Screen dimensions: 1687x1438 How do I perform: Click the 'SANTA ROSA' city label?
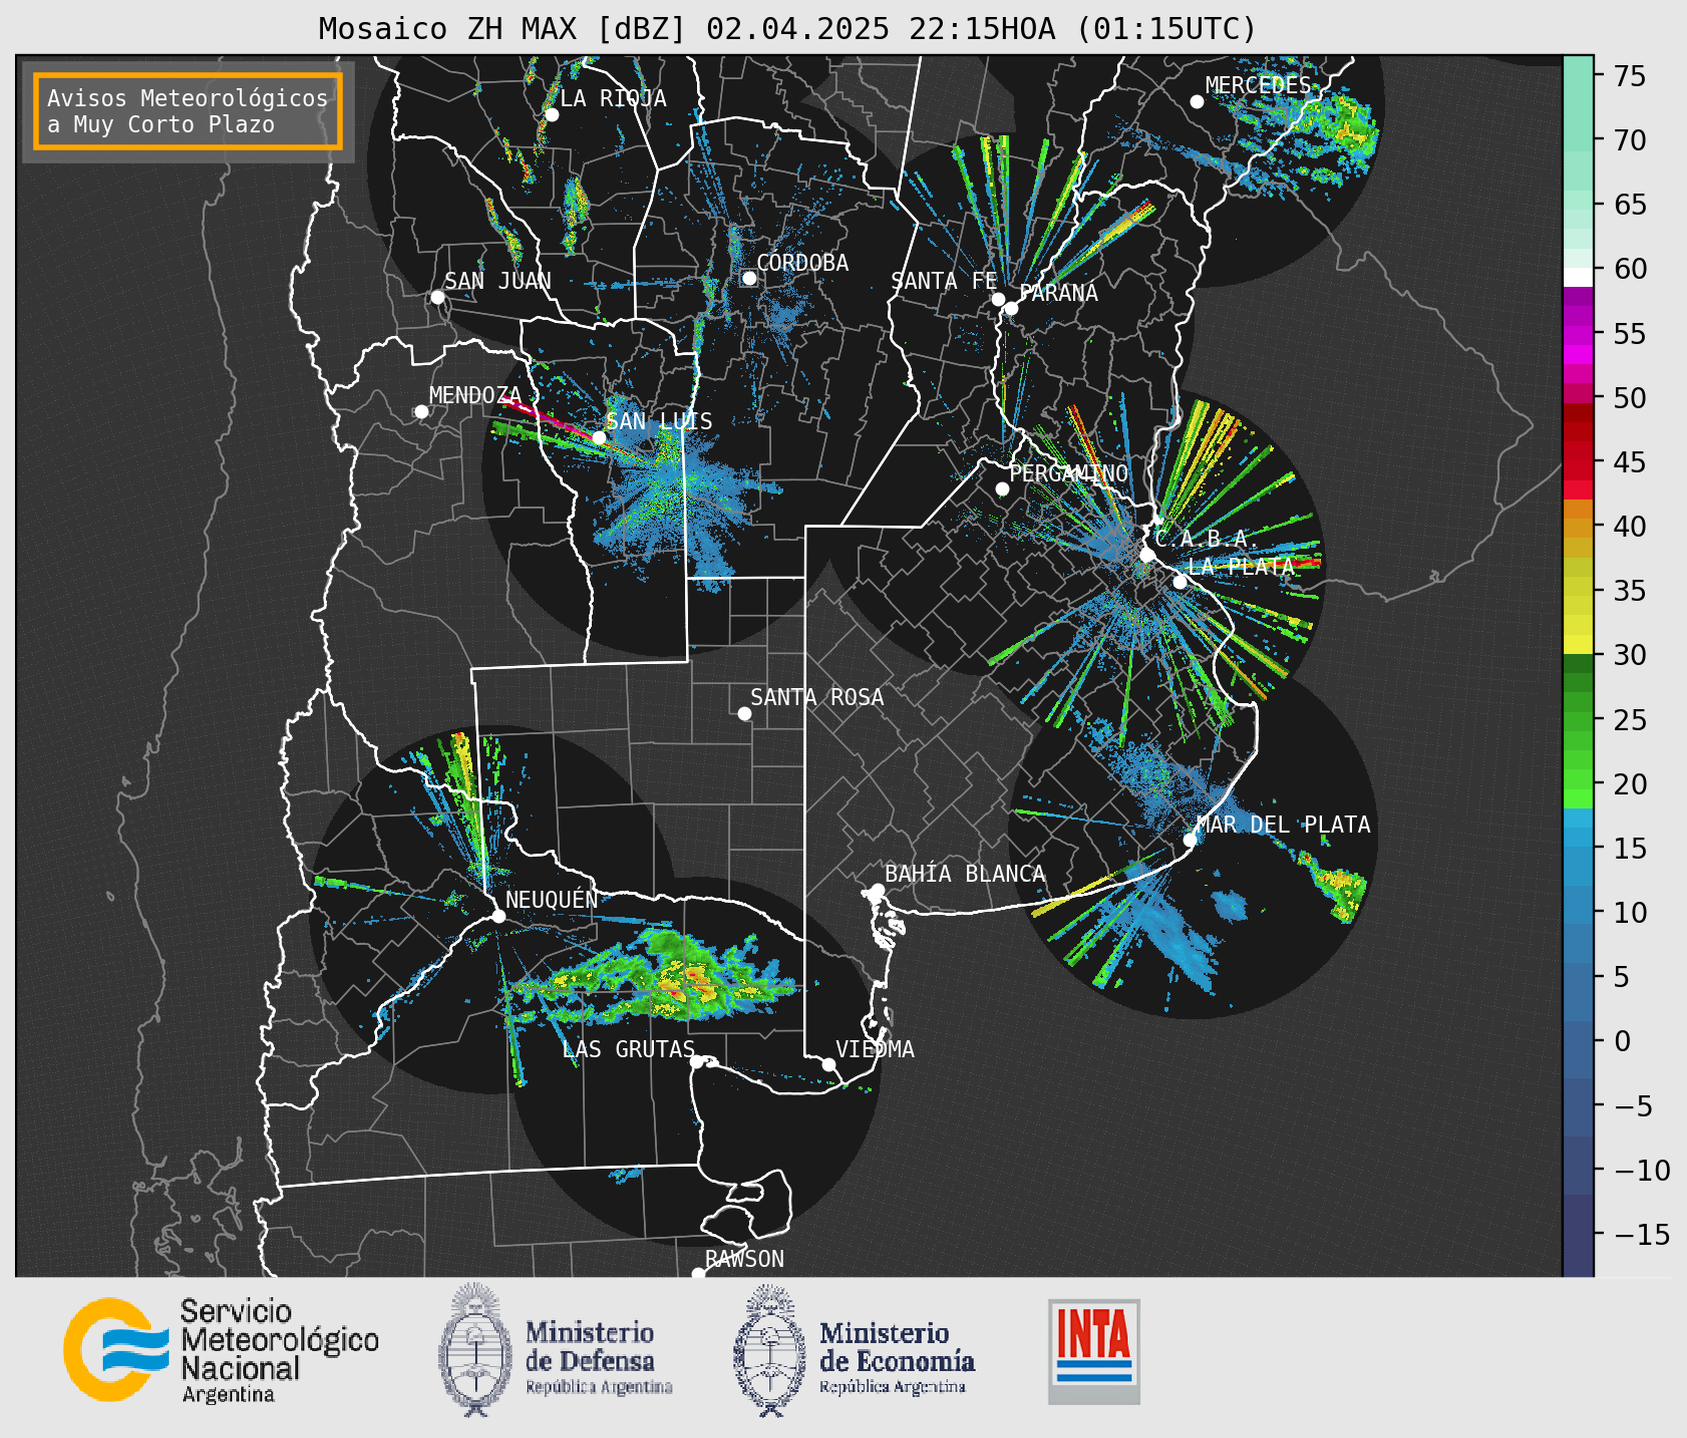click(817, 697)
